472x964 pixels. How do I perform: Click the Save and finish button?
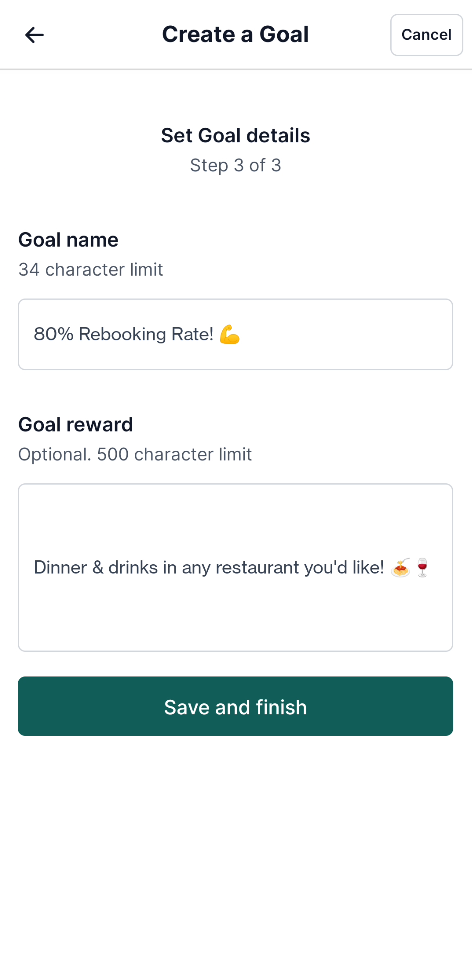point(235,706)
